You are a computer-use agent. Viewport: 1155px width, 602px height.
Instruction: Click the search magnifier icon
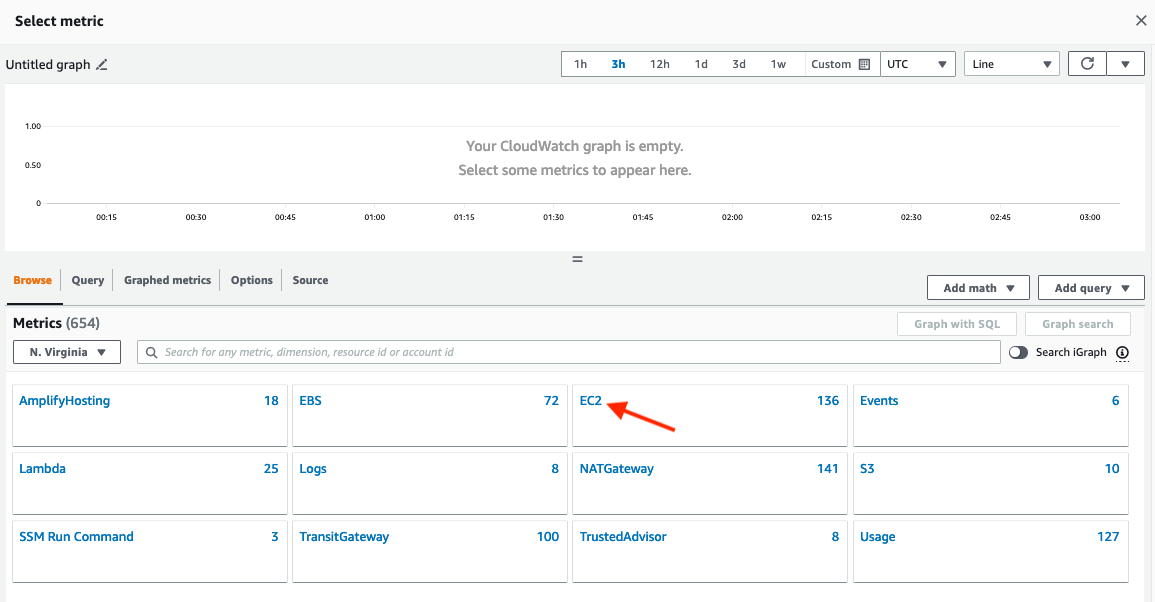[151, 352]
